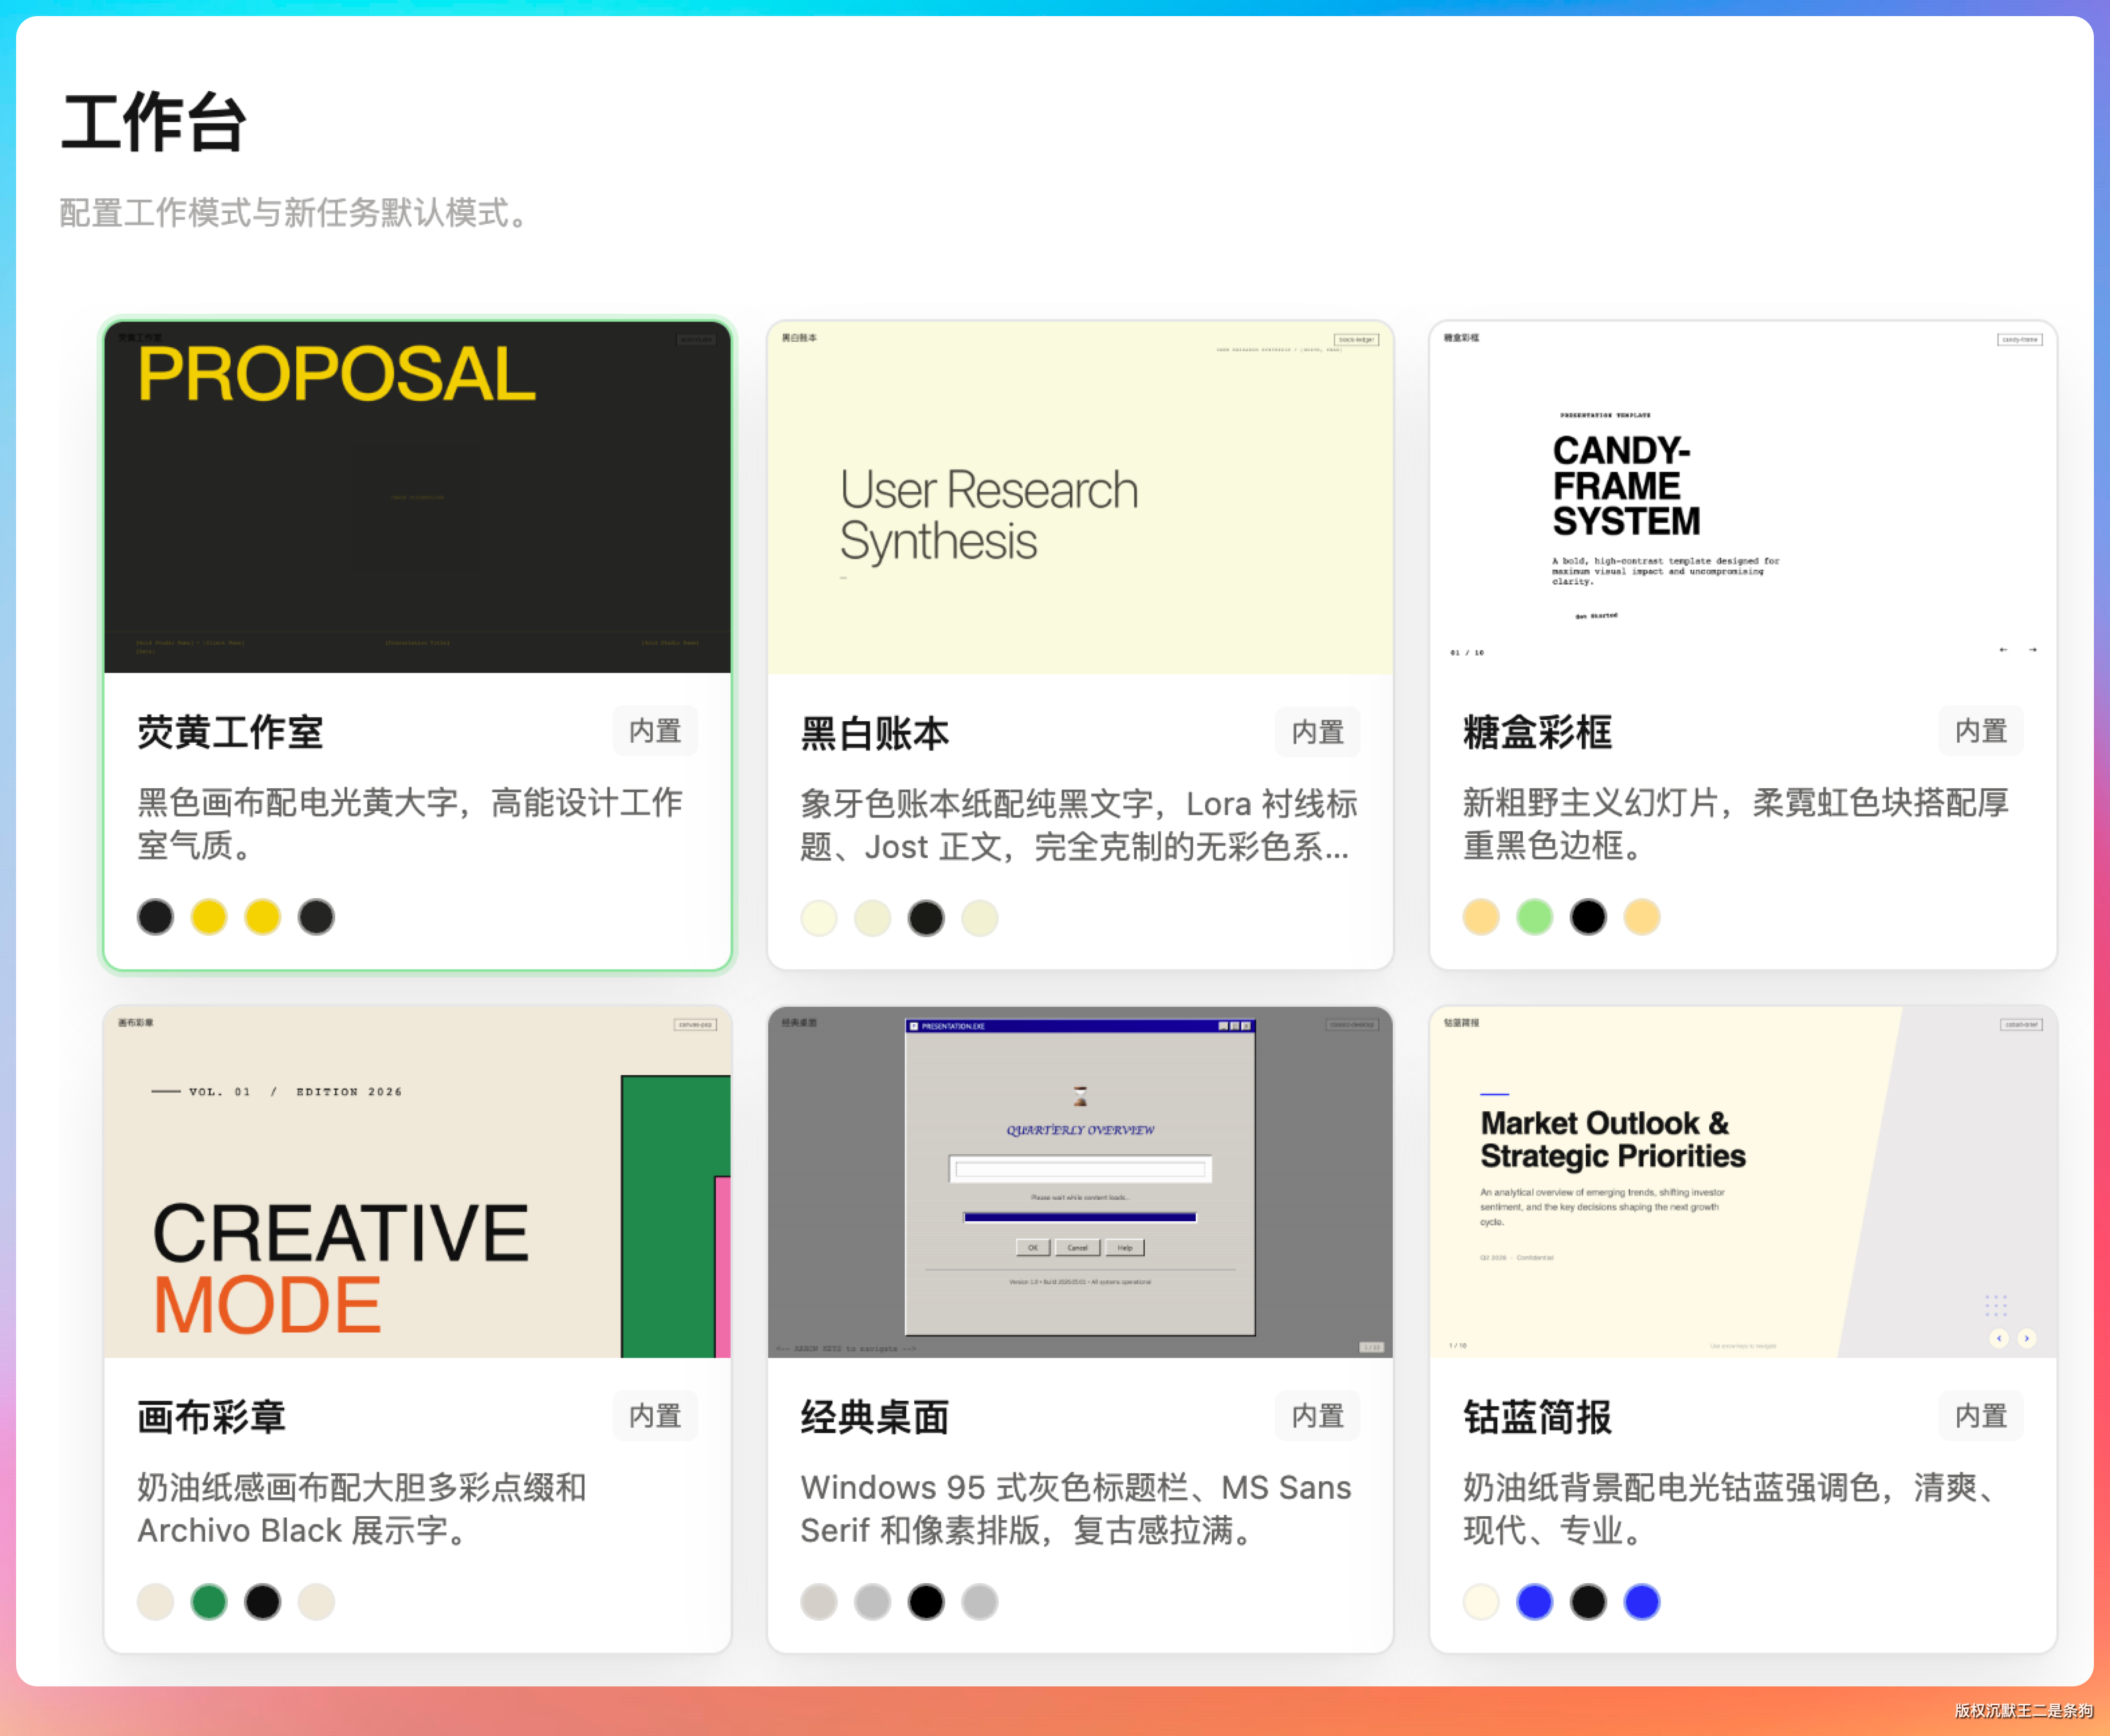Click right arrow in Candy-Frame preview
This screenshot has height=1736, width=2110.
[x=2032, y=650]
